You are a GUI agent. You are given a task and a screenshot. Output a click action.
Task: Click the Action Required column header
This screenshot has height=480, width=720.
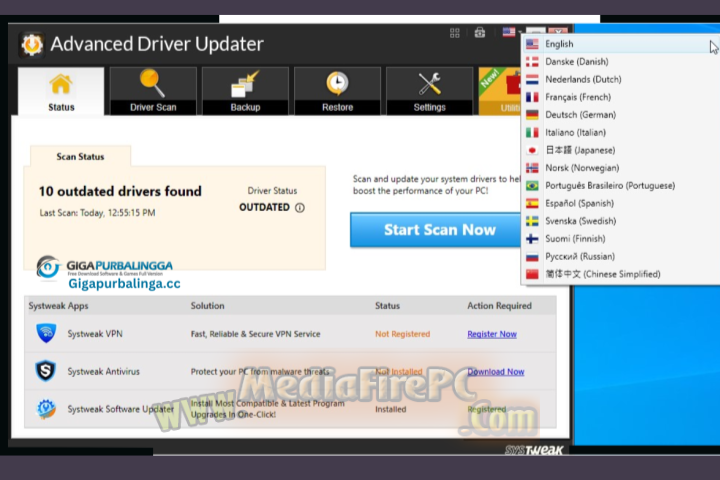[x=499, y=306]
